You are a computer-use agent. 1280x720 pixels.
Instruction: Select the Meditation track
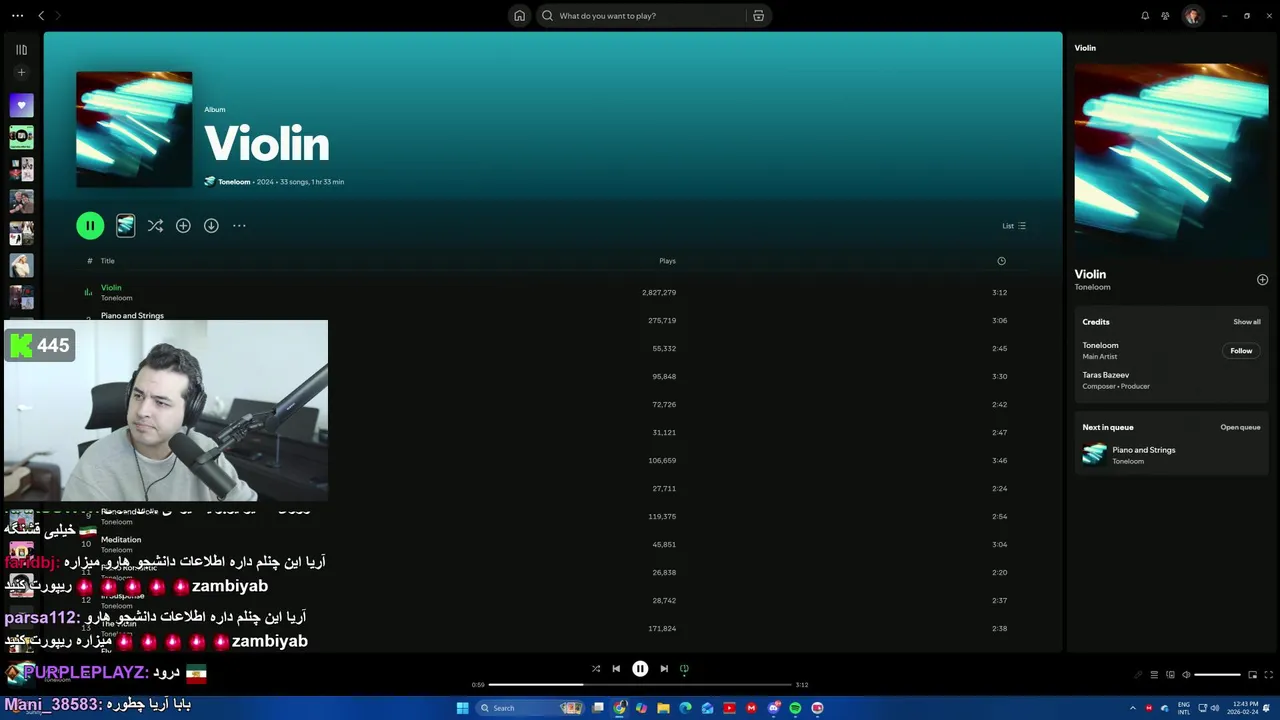click(121, 540)
